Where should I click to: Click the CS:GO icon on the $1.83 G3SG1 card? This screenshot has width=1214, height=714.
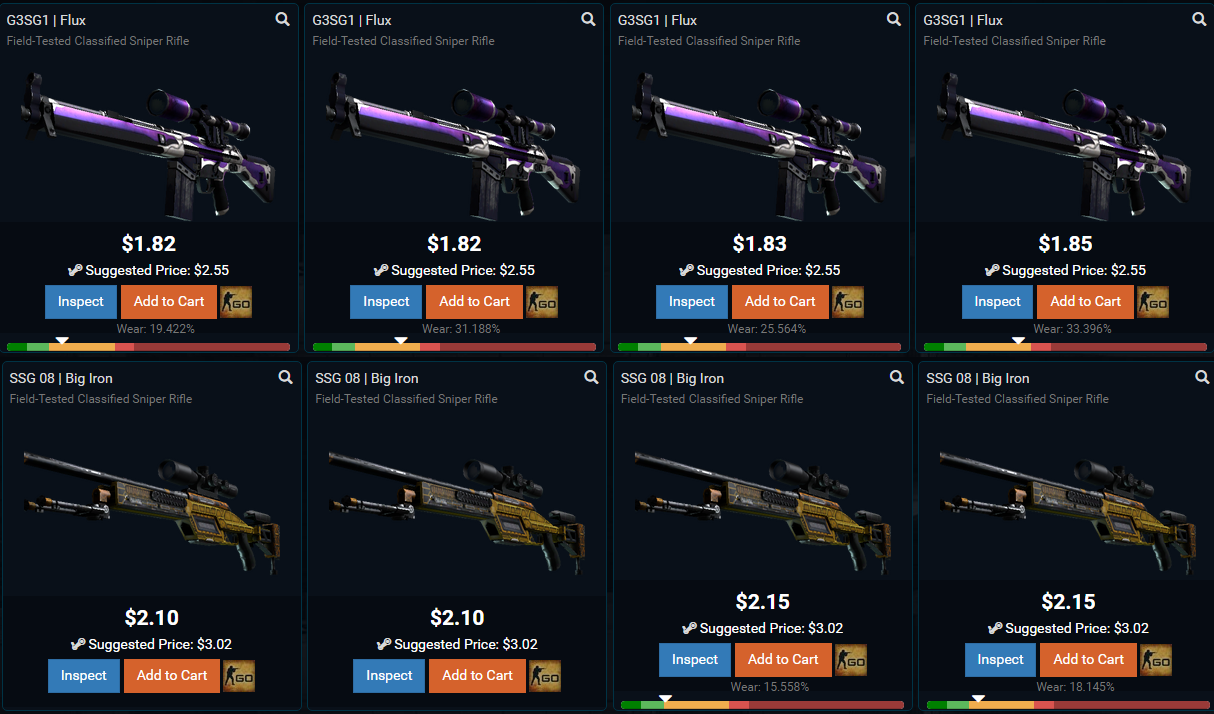pos(847,302)
